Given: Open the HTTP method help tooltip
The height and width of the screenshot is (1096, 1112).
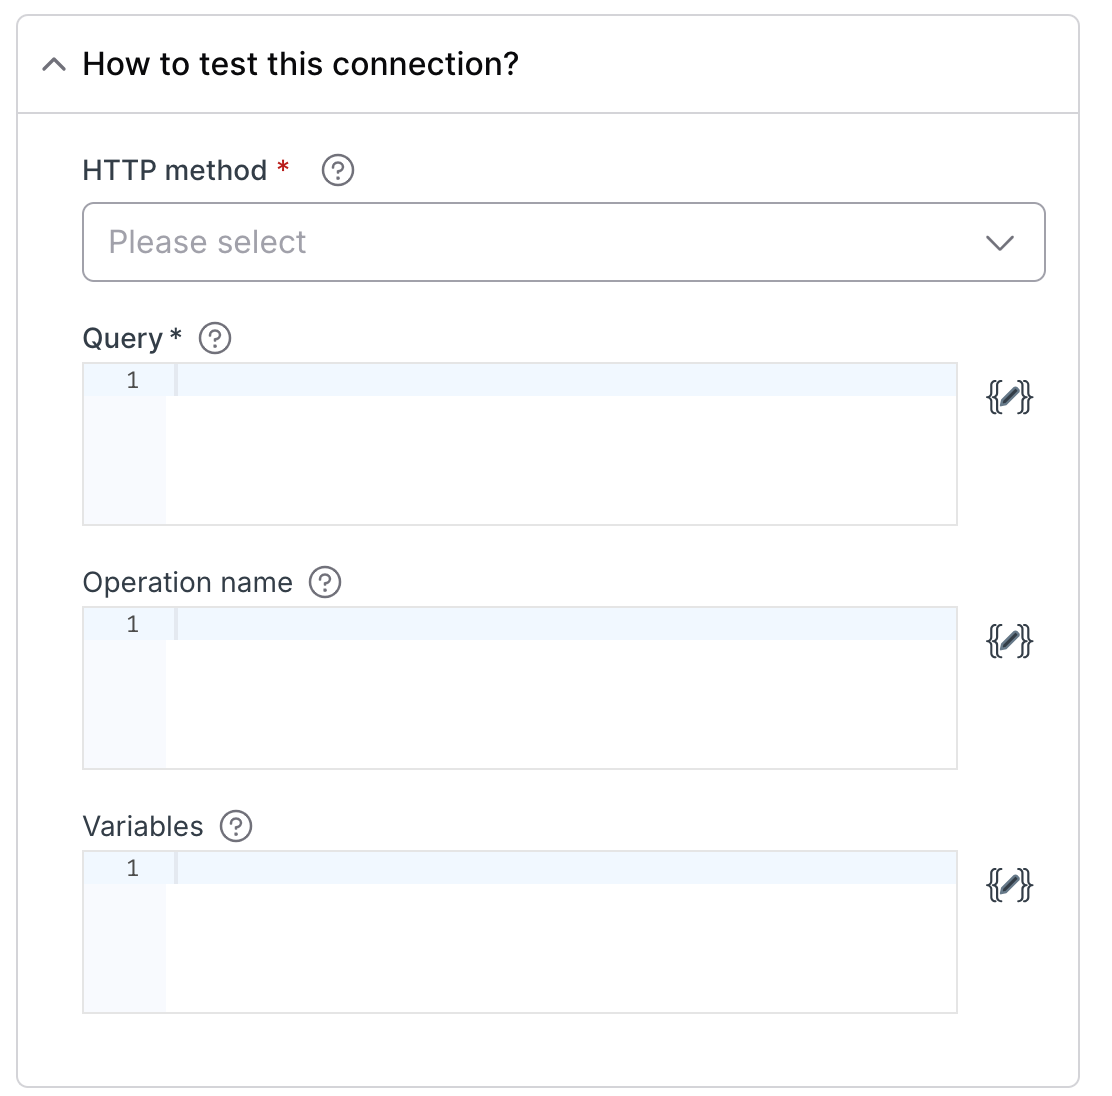Looking at the screenshot, I should [338, 170].
